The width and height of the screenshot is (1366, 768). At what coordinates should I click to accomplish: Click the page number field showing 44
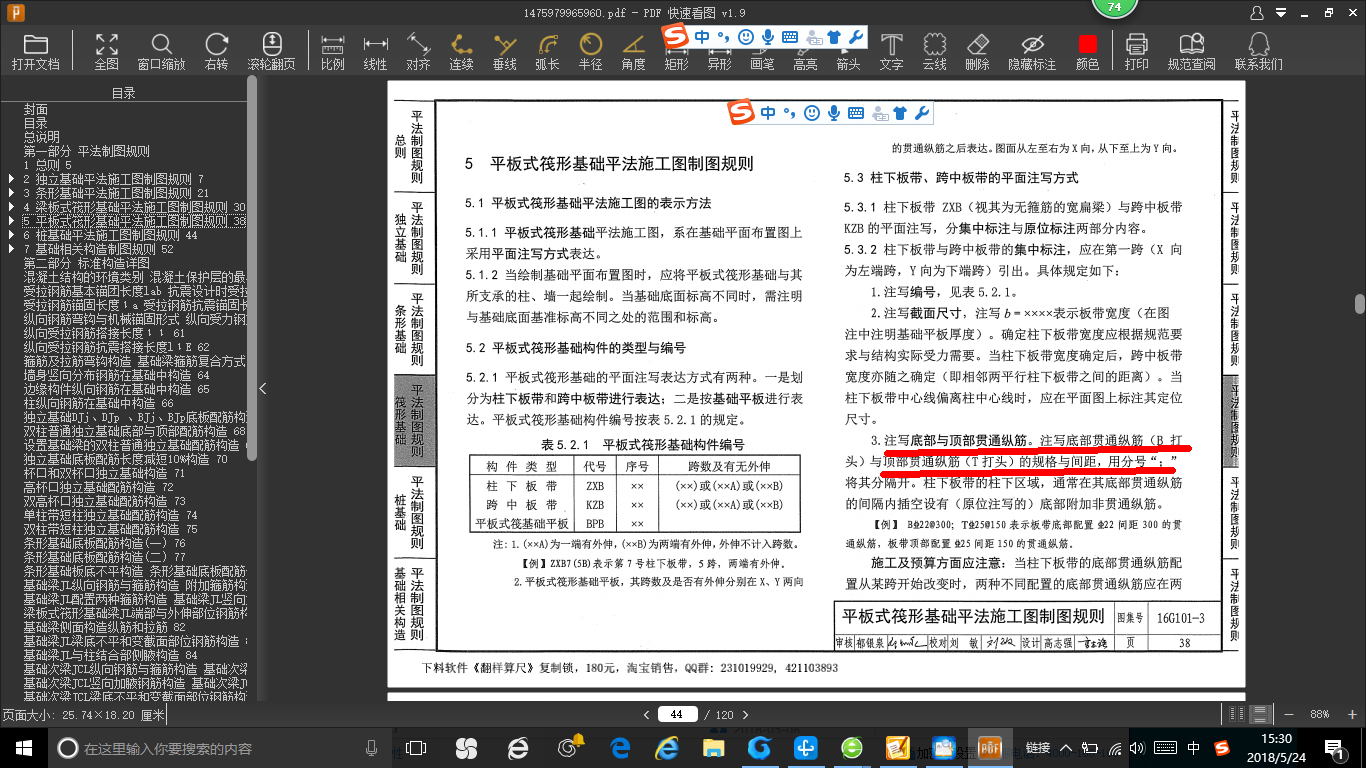point(677,714)
